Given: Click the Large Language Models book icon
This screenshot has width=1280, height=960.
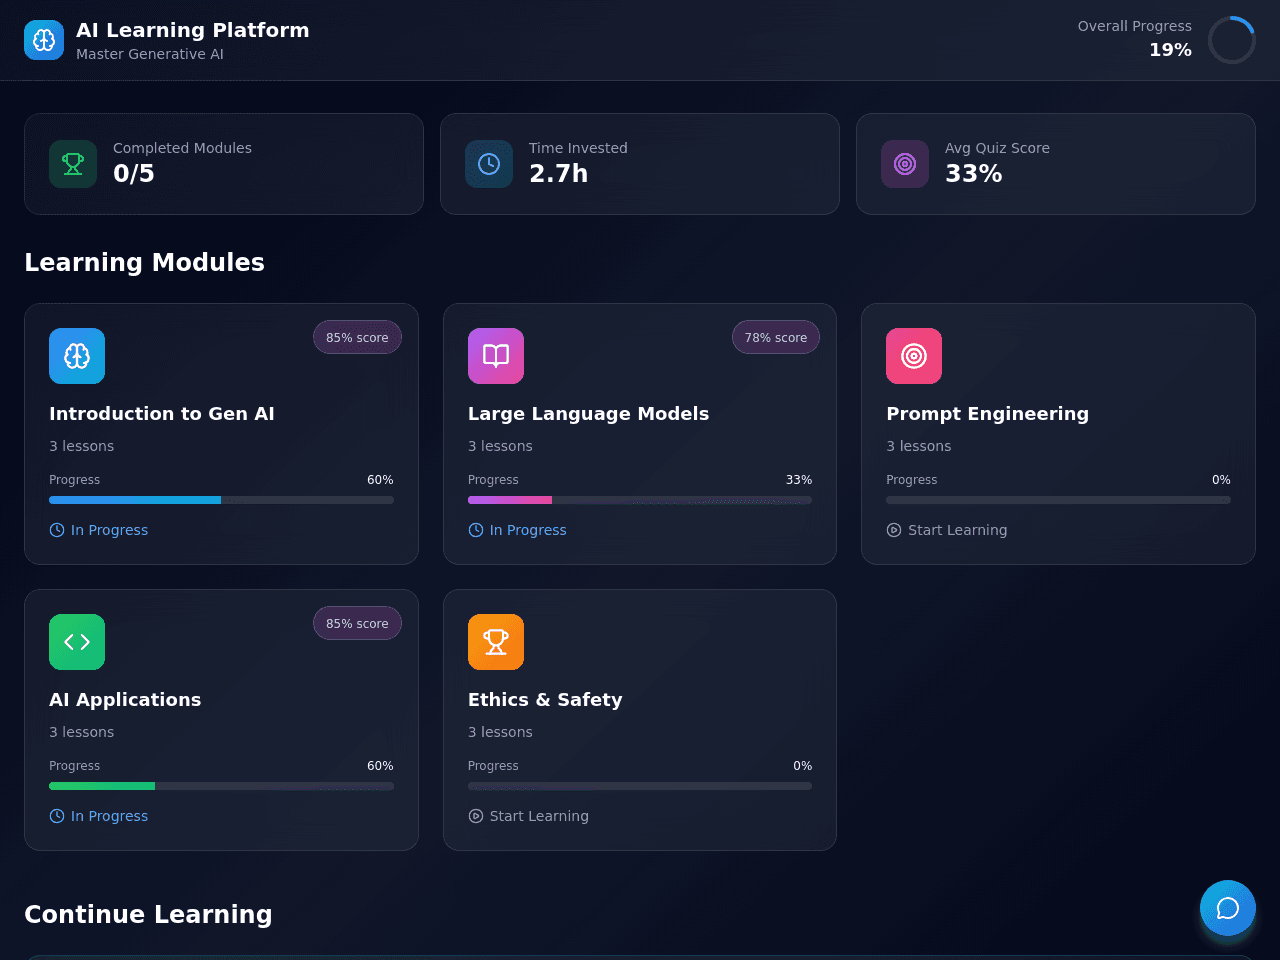Looking at the screenshot, I should [496, 356].
